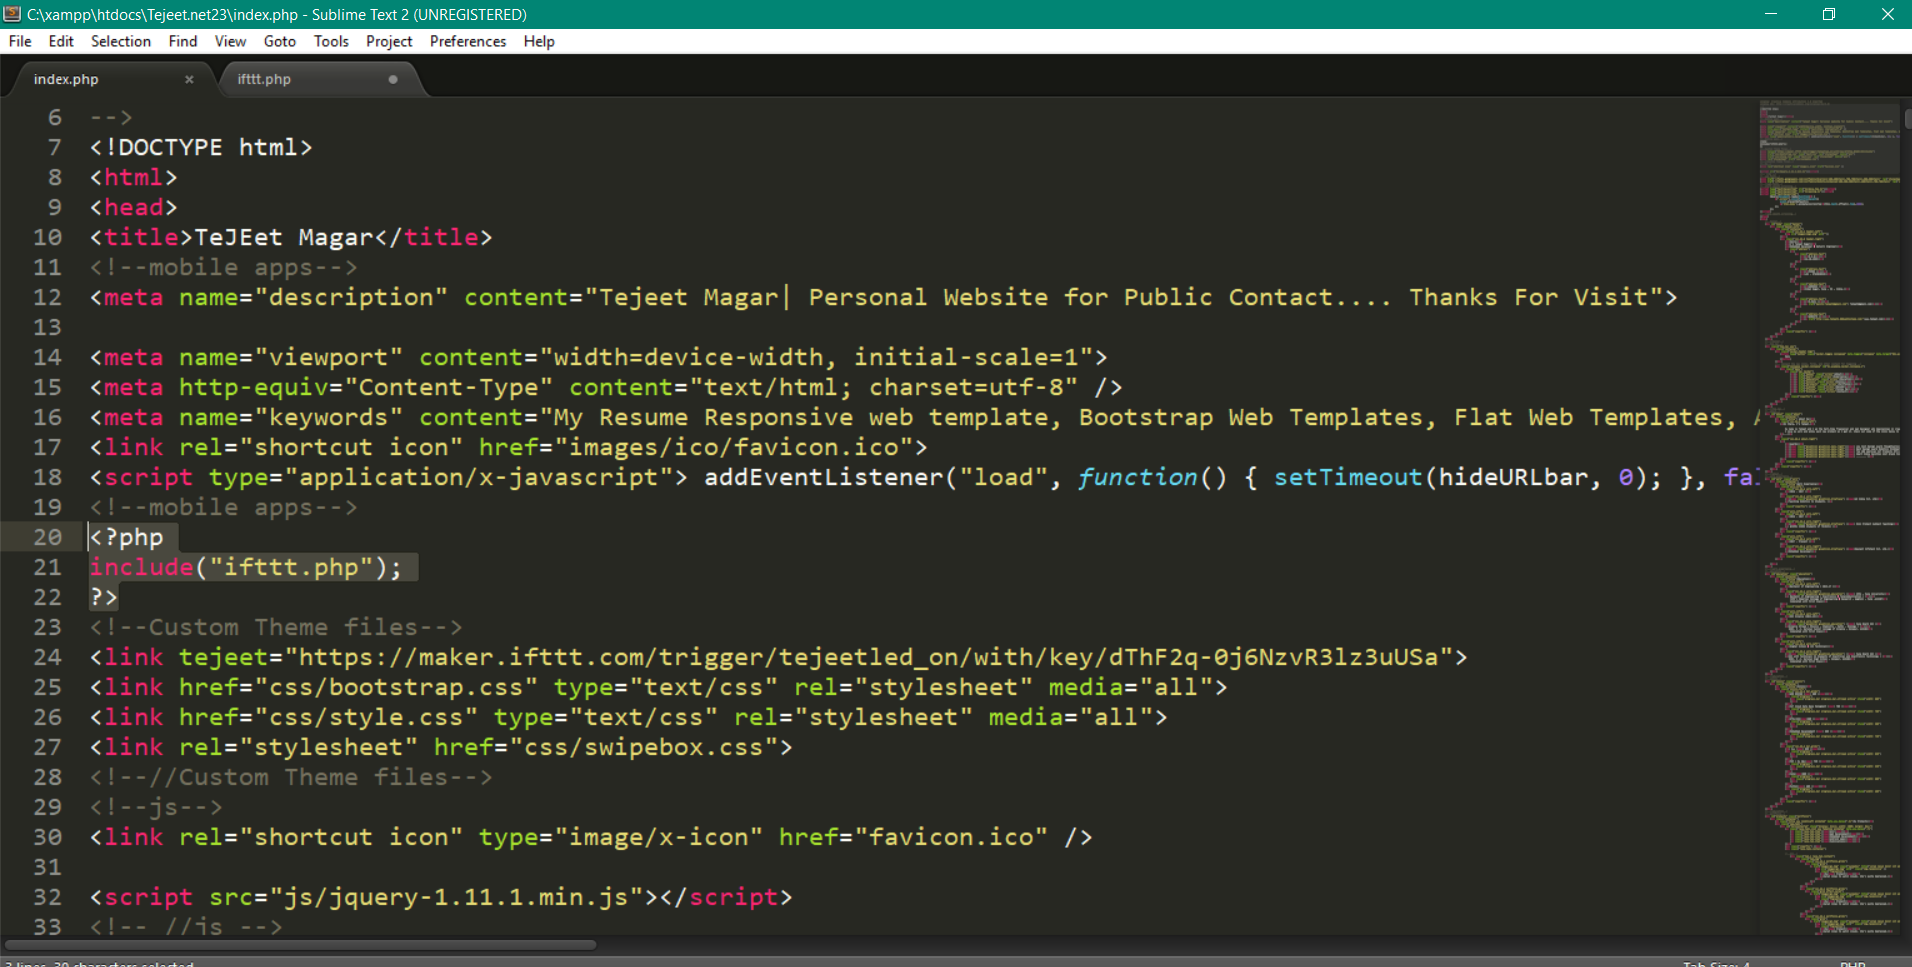Viewport: 1912px width, 967px height.
Task: Click line number 20 in gutter
Action: 47,537
